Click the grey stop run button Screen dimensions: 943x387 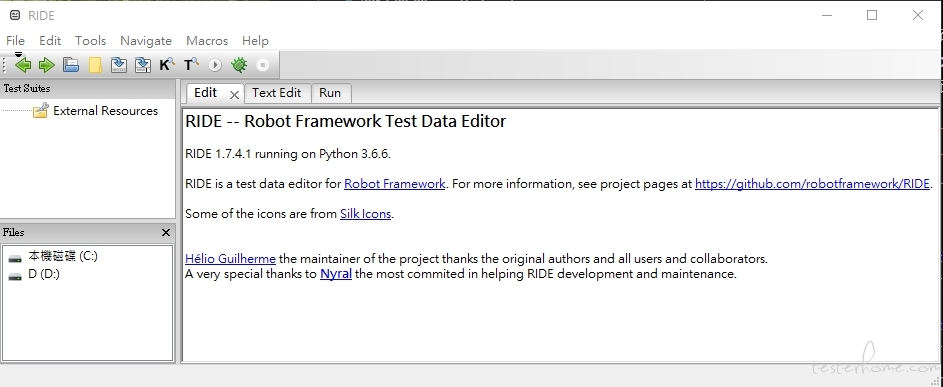263,65
